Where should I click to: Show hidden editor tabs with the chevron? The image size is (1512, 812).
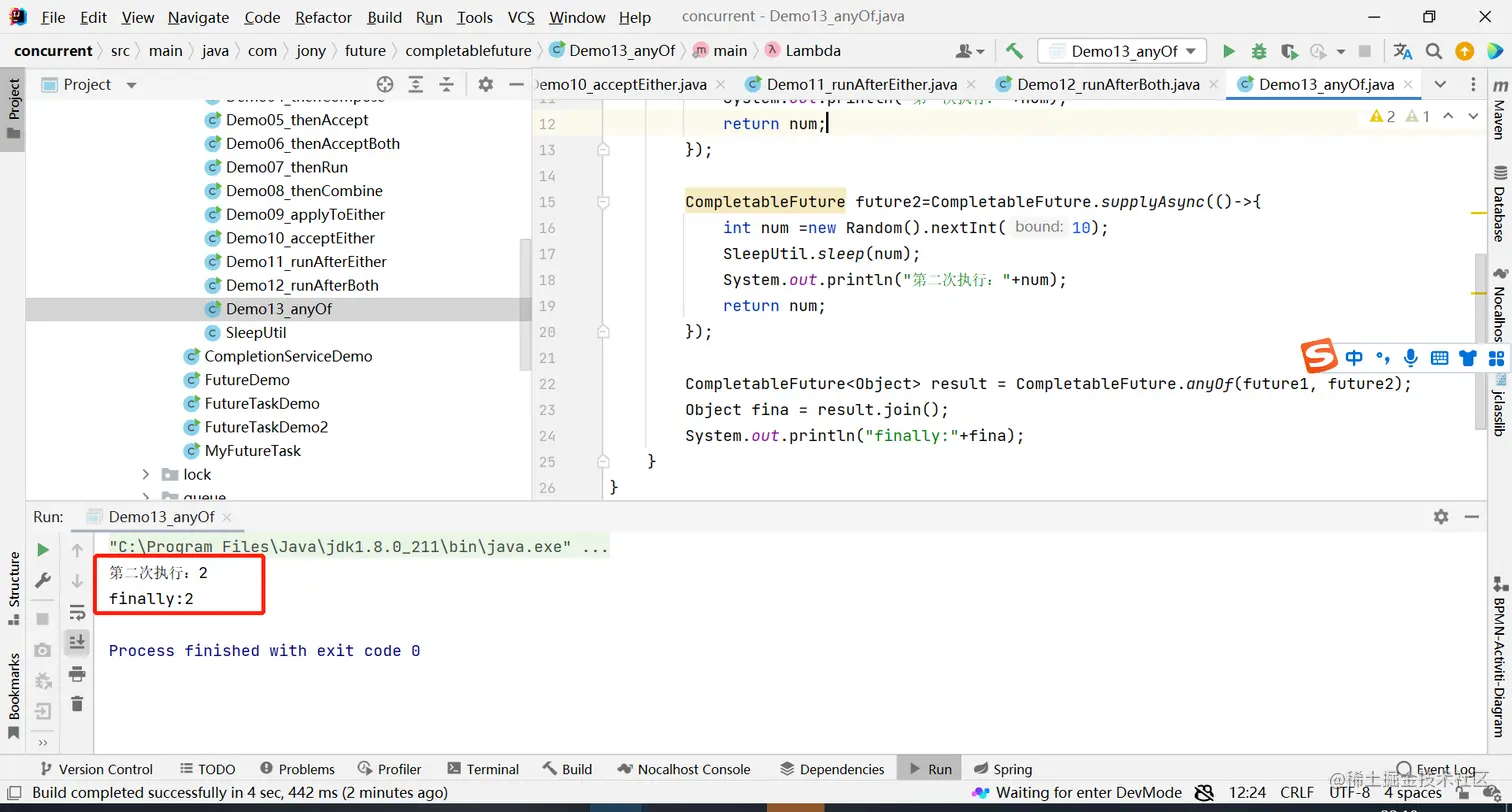click(x=1440, y=85)
